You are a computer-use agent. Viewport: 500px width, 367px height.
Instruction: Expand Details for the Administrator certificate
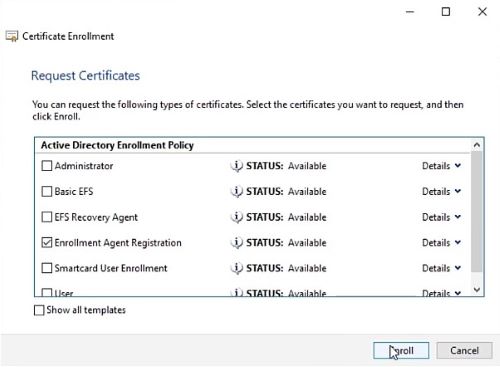pos(441,166)
